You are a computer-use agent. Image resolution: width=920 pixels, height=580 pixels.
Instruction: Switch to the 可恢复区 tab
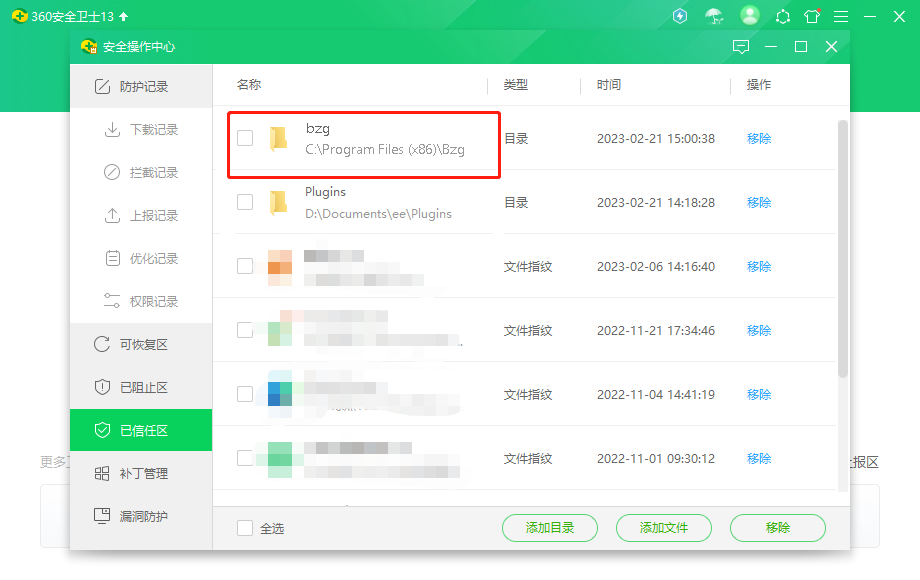[141, 344]
